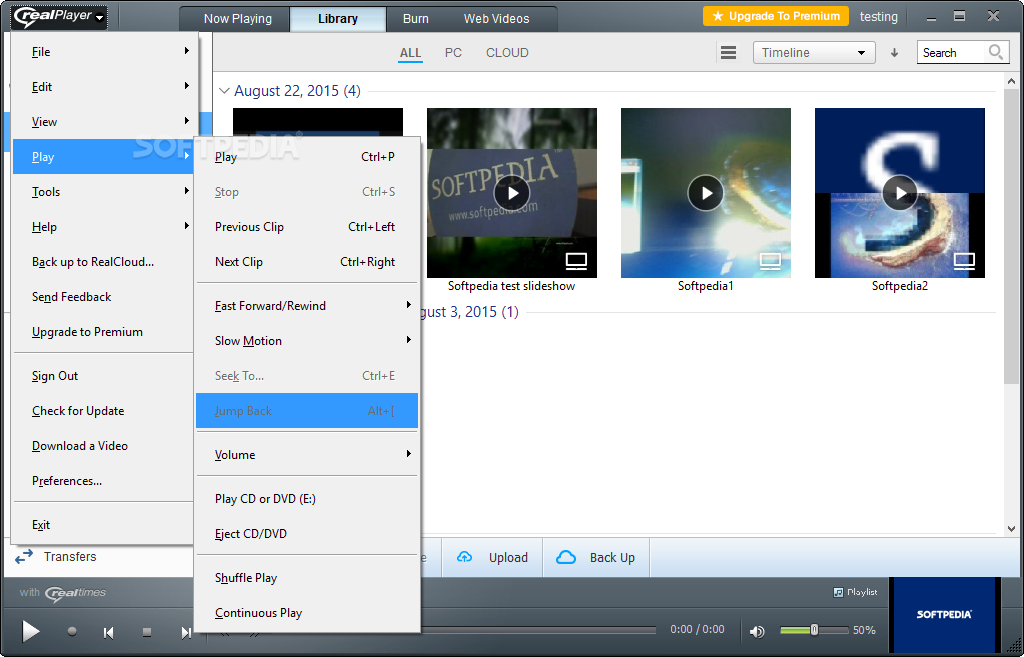Adjust the volume slider at 50%
The image size is (1024, 657).
point(814,630)
